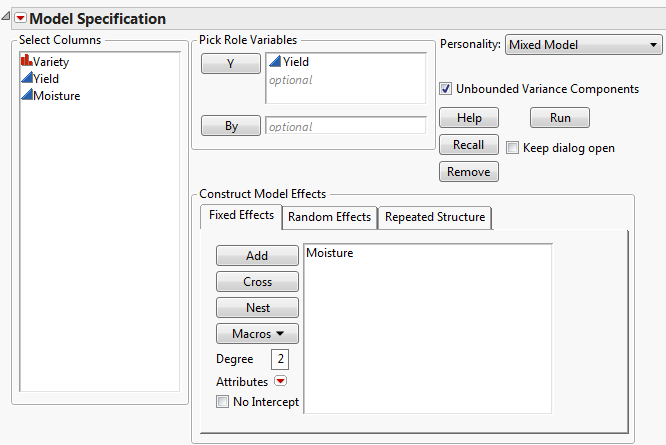
Task: Enable the Keep dialog open checkbox
Action: point(513,148)
